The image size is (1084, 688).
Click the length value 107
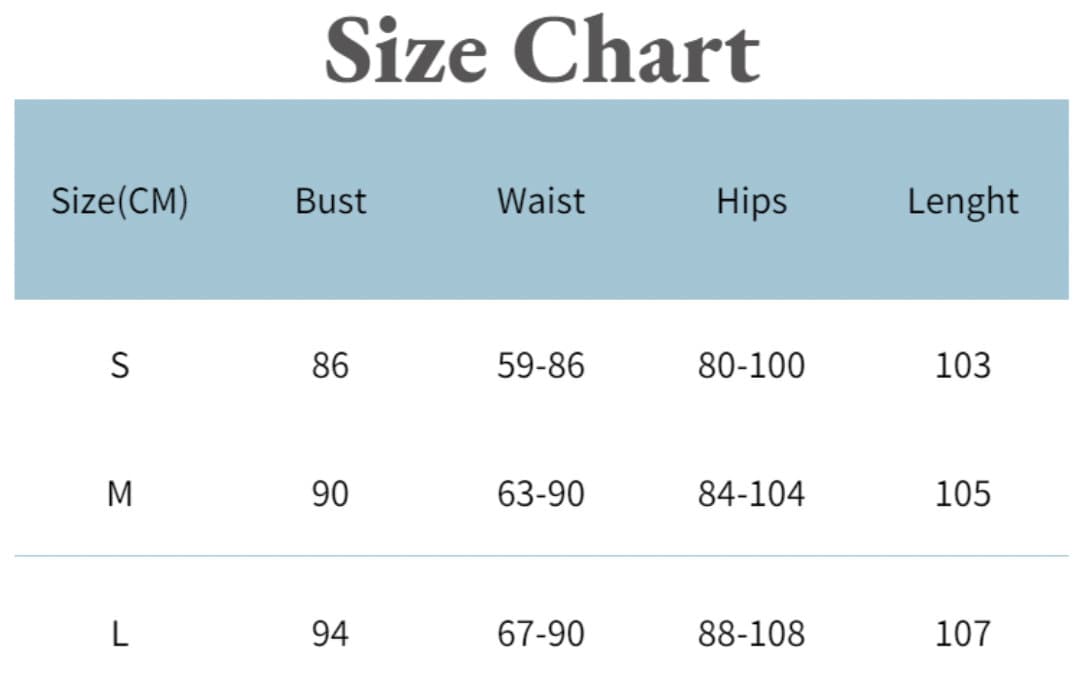click(963, 634)
